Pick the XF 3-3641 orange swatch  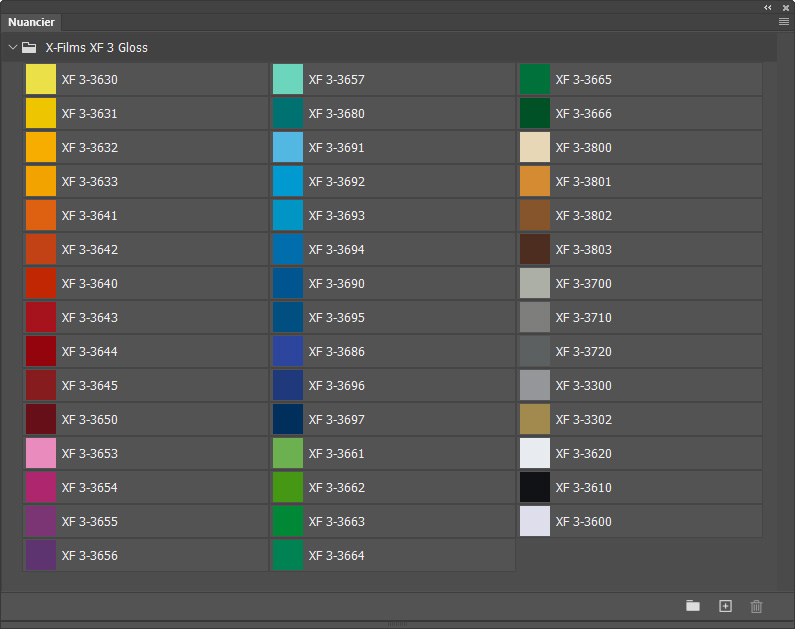(41, 215)
